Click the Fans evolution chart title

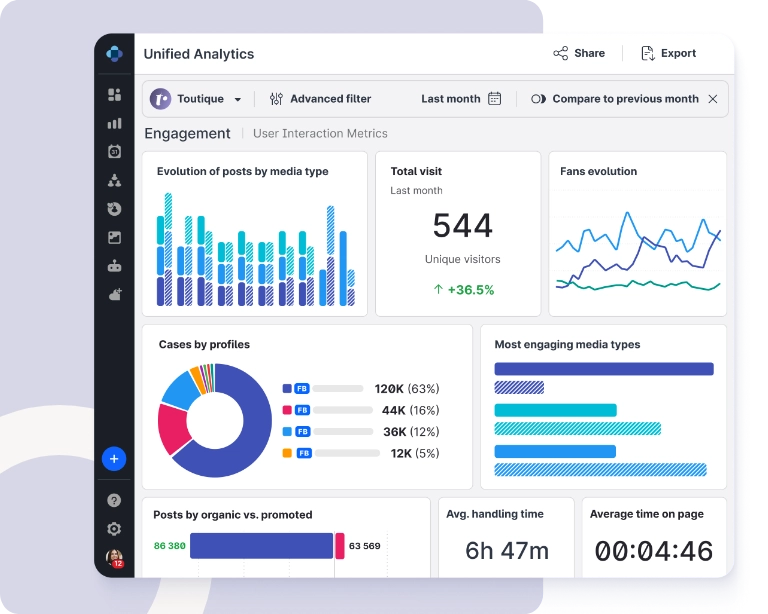599,171
